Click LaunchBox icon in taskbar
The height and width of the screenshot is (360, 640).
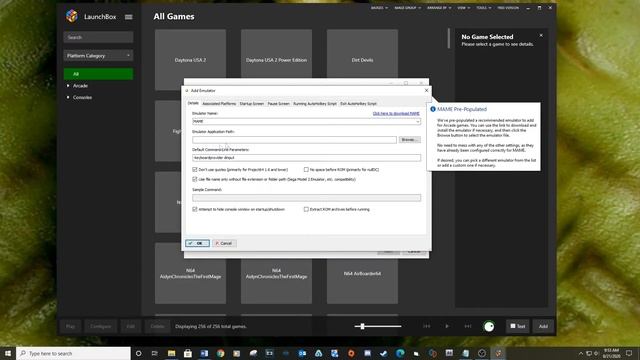click(x=498, y=353)
